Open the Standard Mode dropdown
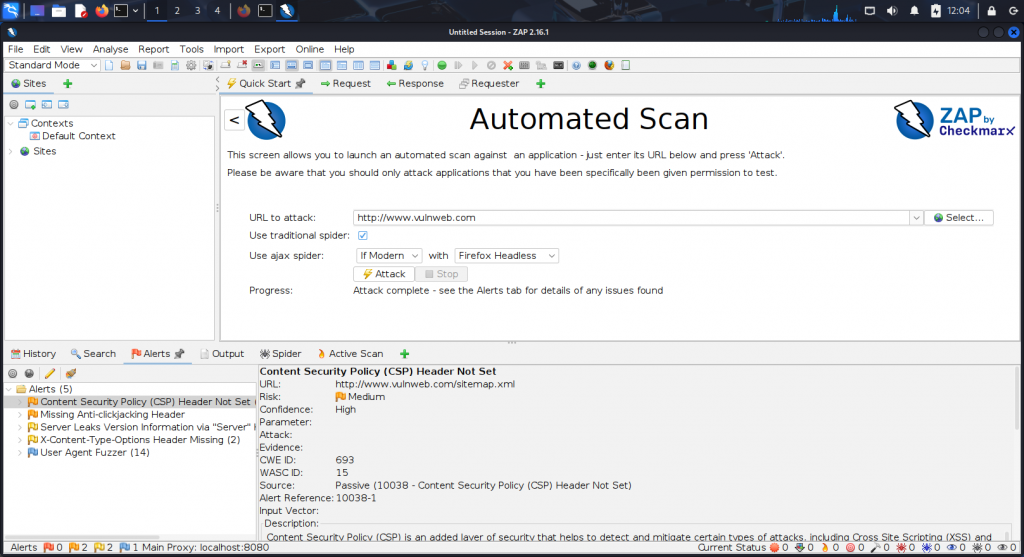 point(52,65)
